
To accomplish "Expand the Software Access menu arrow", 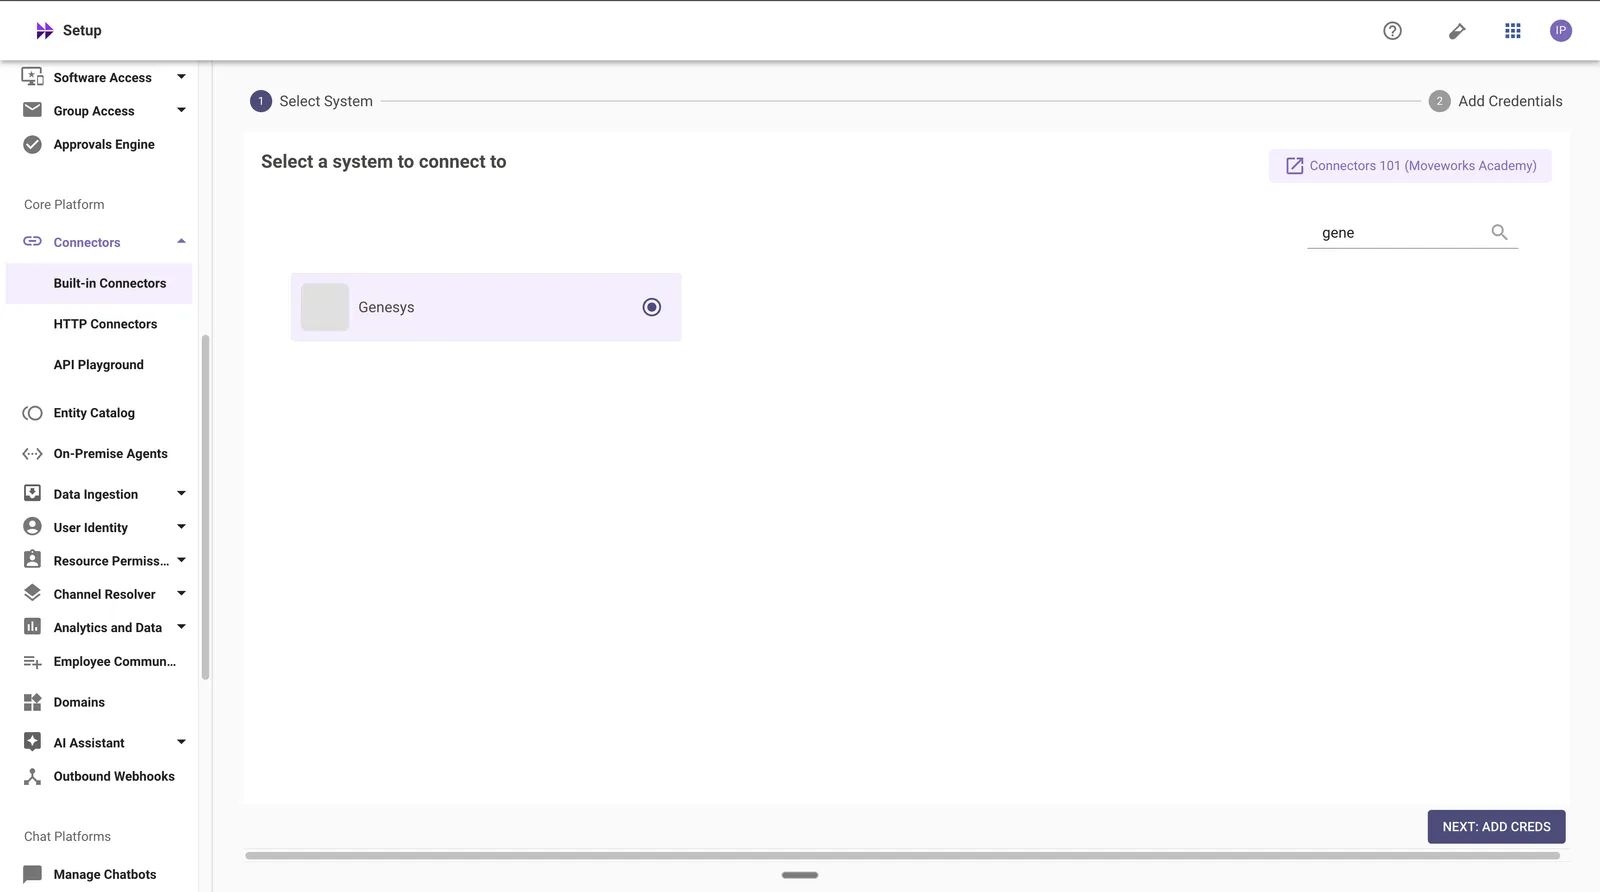I will tap(181, 77).
